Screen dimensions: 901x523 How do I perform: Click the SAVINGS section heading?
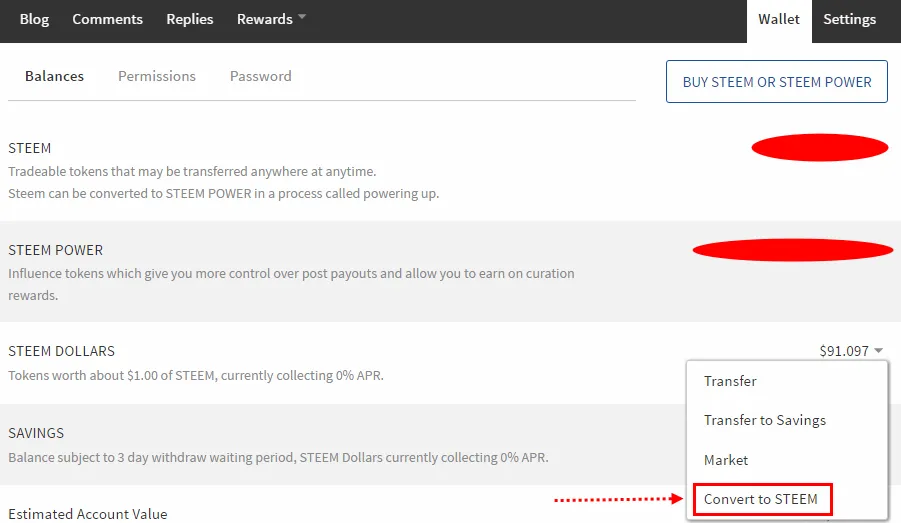tap(36, 433)
